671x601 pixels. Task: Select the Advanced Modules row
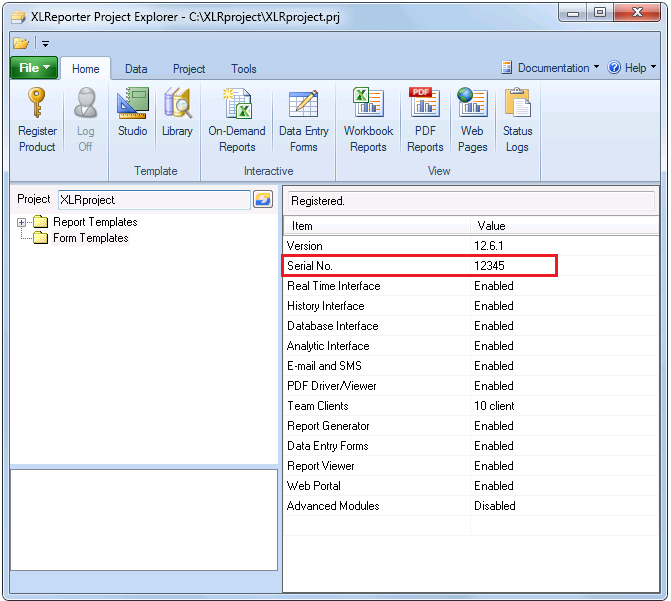click(x=471, y=506)
